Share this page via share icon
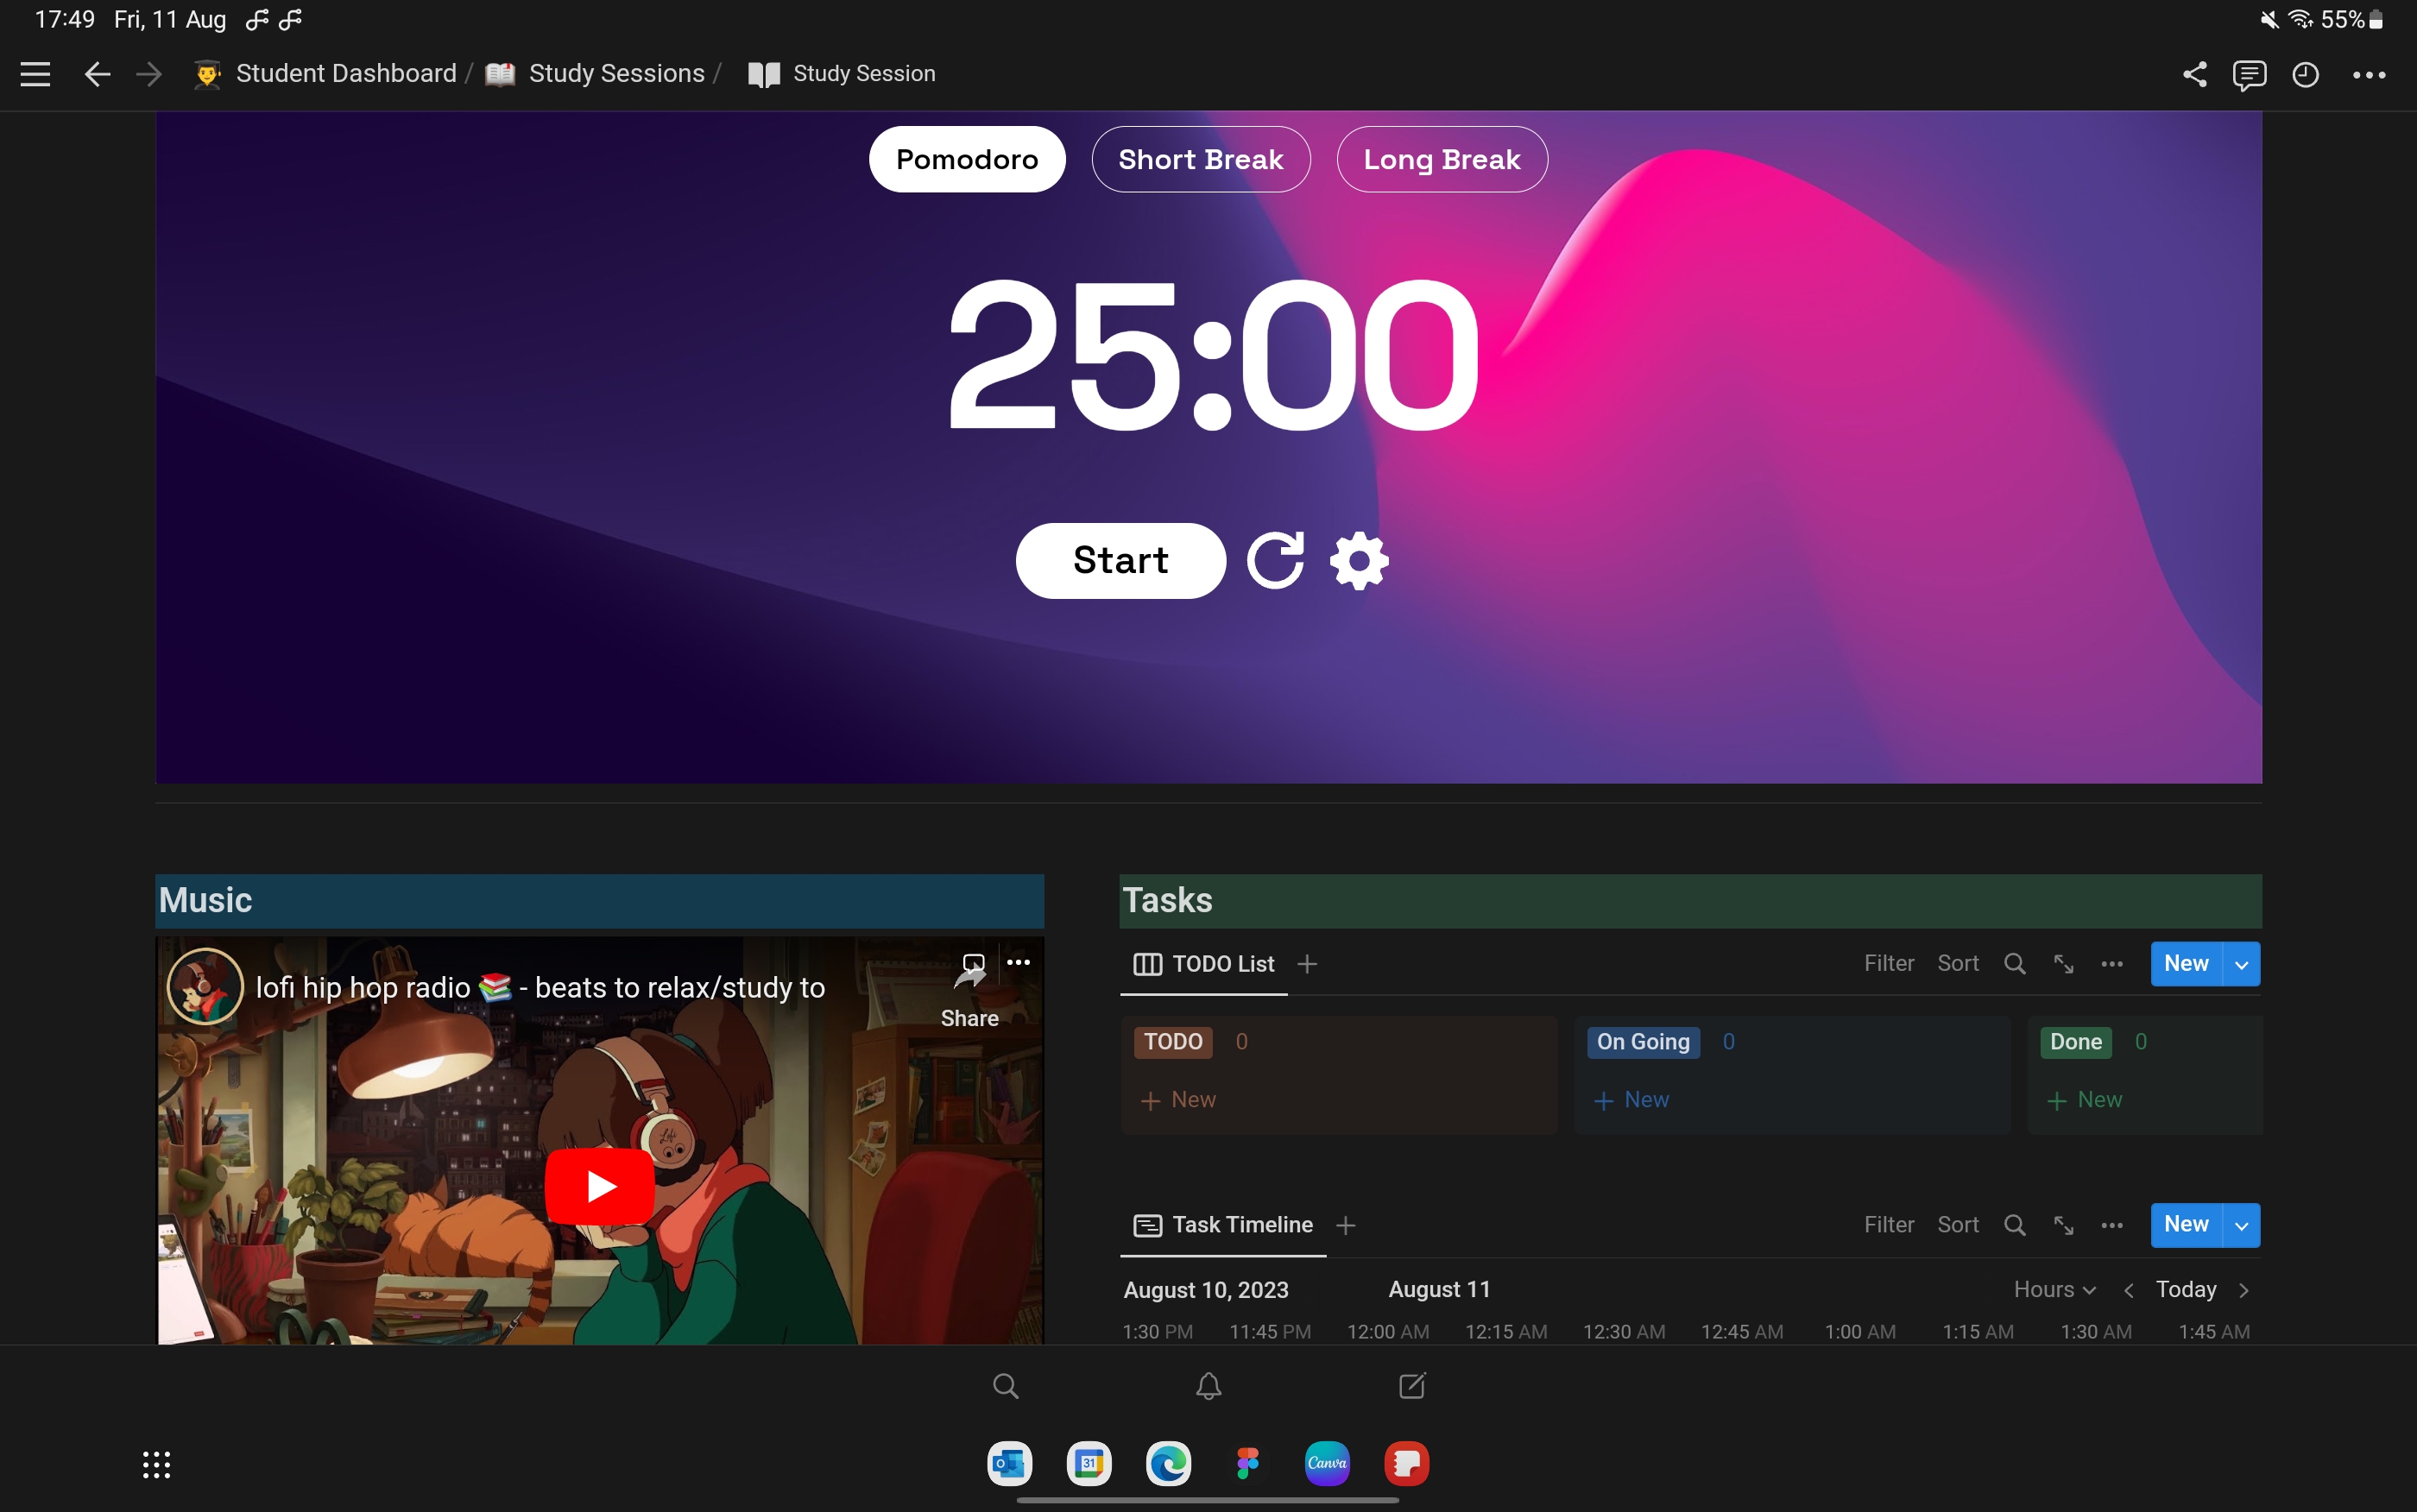The width and height of the screenshot is (2417, 1512). click(x=2194, y=74)
